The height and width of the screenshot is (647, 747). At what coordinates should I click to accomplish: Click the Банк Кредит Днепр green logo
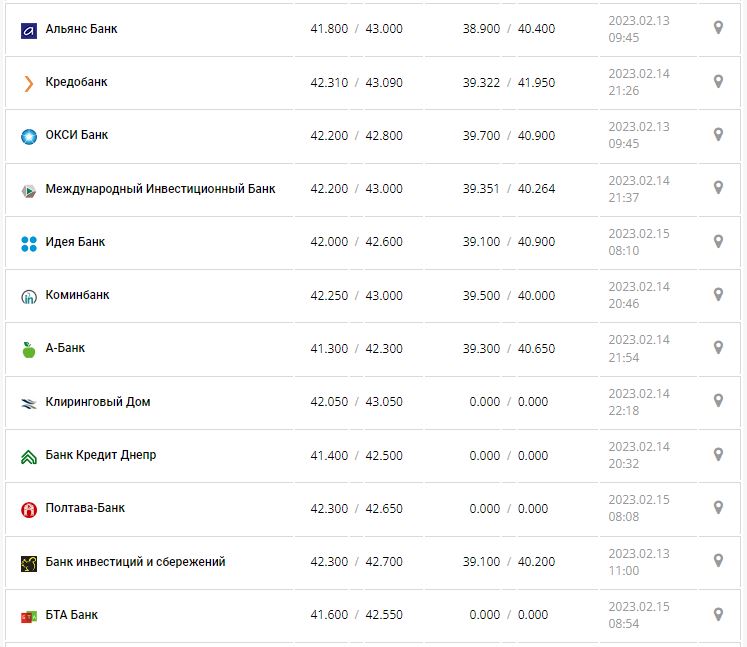pos(28,456)
